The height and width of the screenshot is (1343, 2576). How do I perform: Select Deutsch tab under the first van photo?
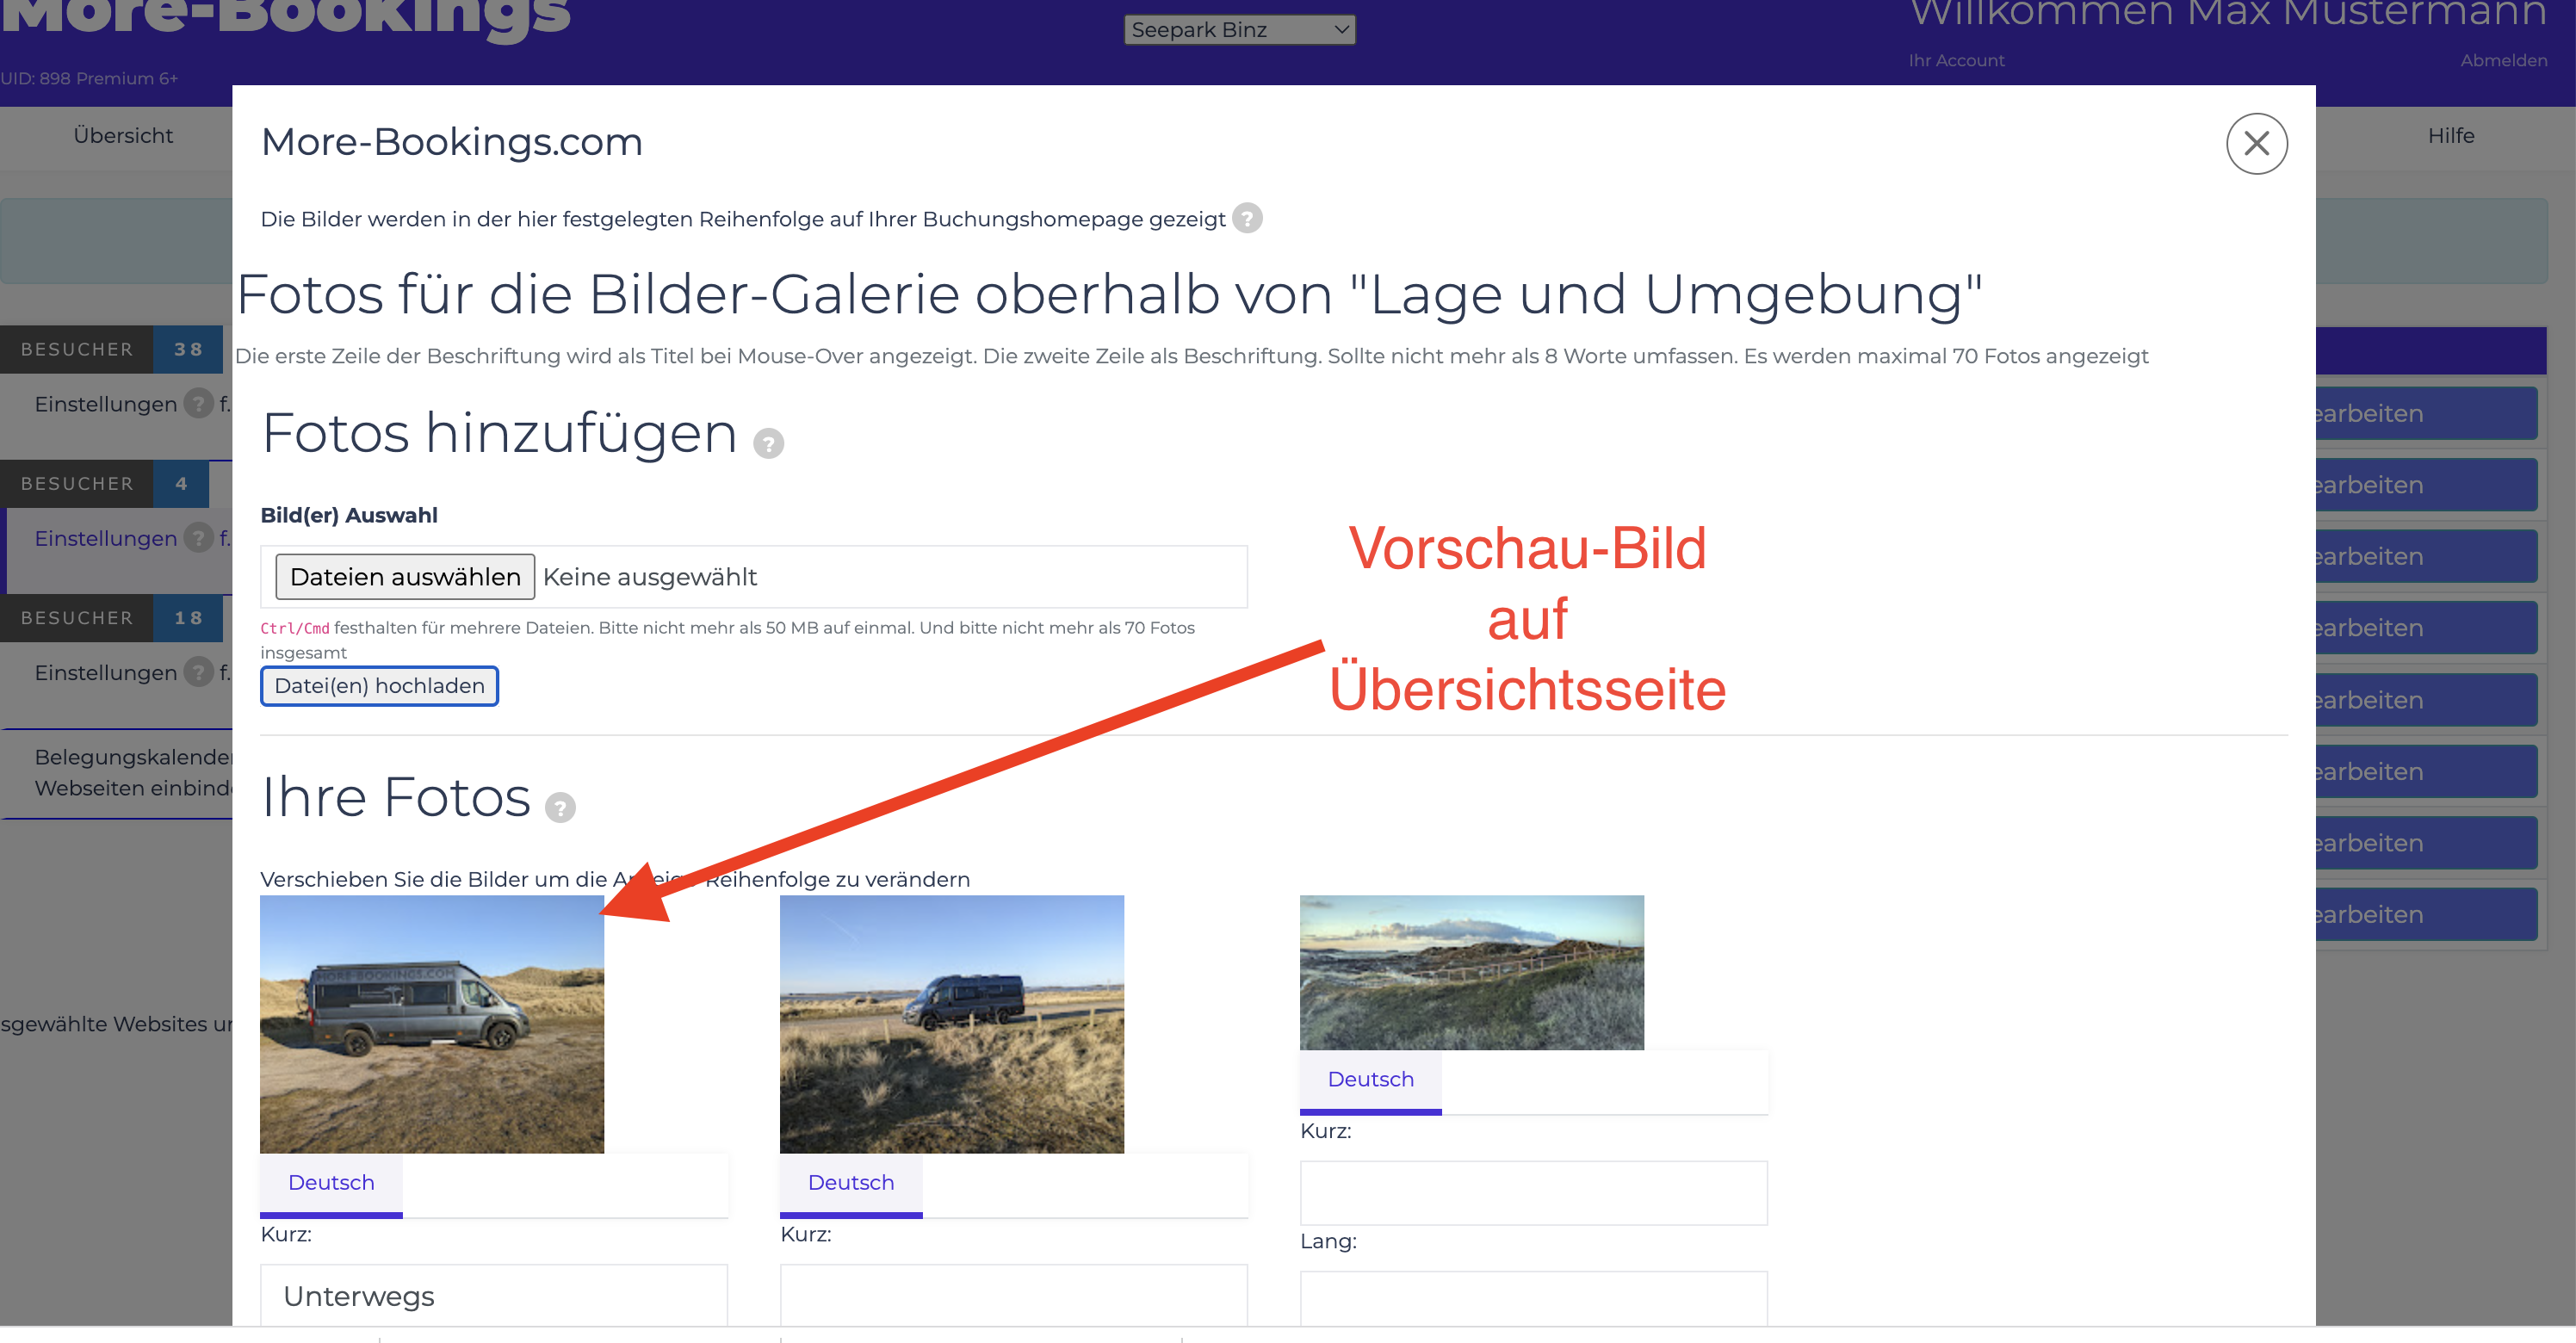(331, 1183)
